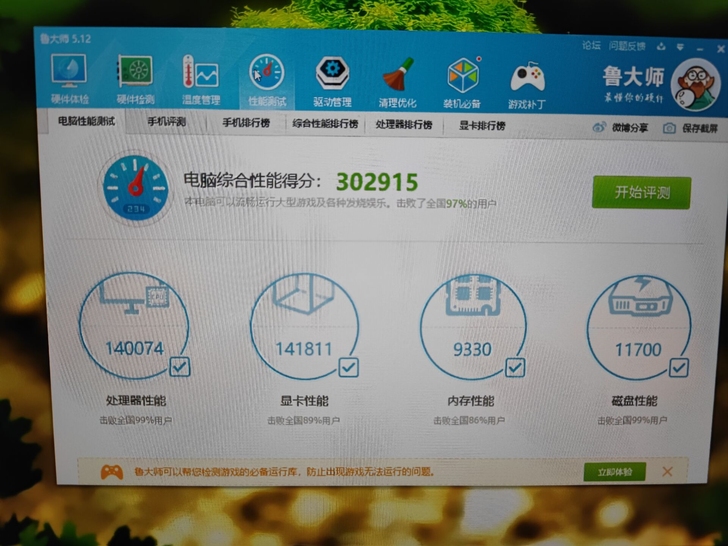728x546 pixels.
Task: Dismiss the notification bar with orange X
Action: 667,472
